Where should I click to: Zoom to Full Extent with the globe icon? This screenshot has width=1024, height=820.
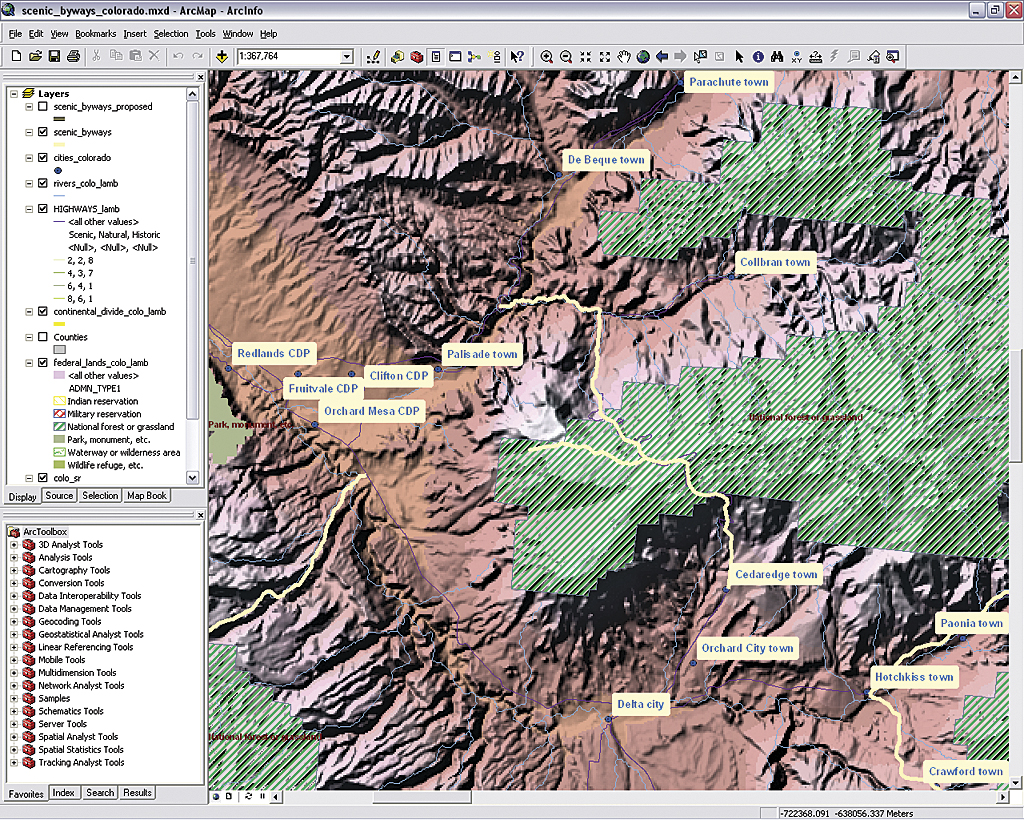click(x=643, y=57)
